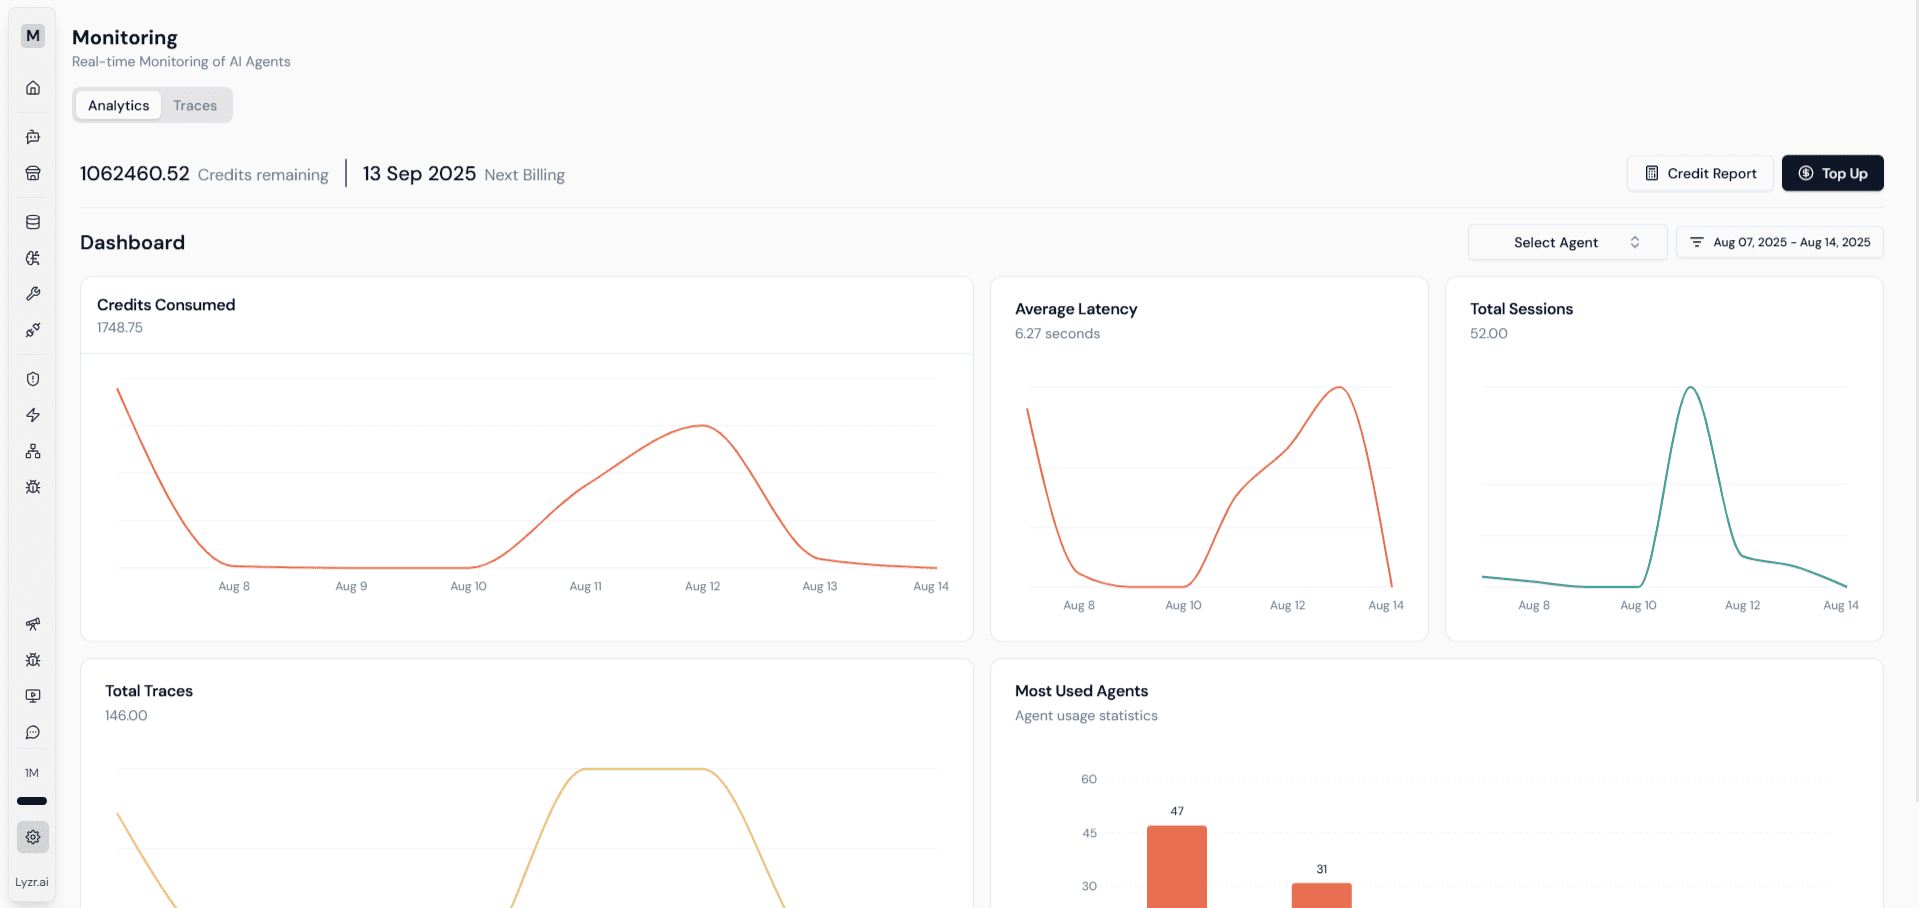Screen dimensions: 1919x908
Task: Open the robot Agents icon in sidebar
Action: point(33,137)
